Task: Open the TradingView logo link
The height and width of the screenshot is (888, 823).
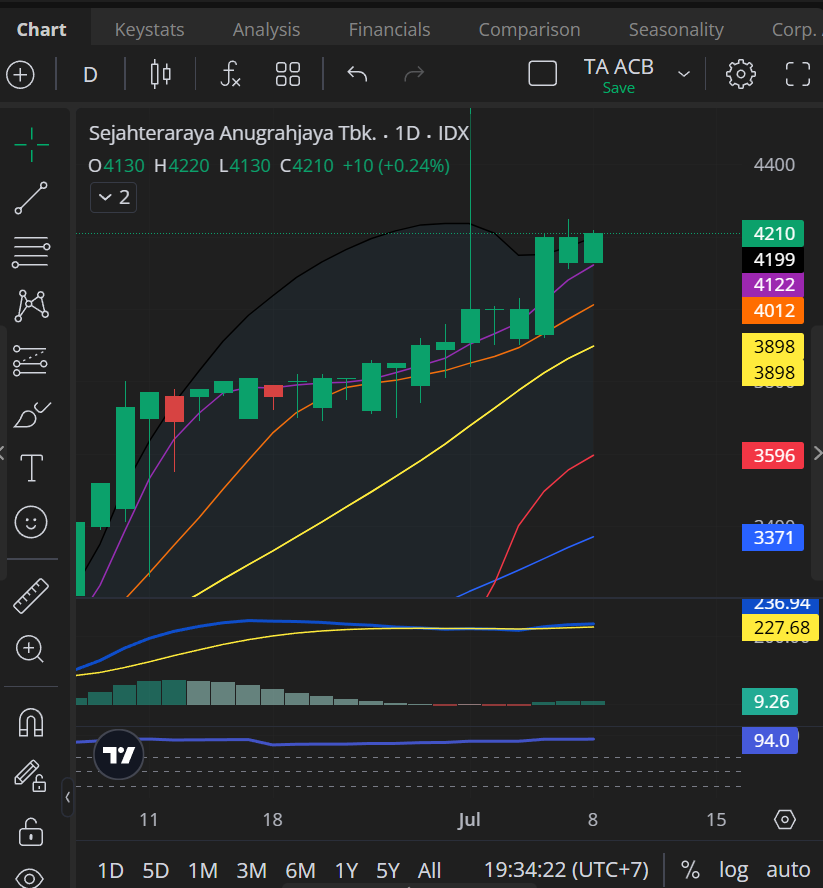Action: (118, 754)
